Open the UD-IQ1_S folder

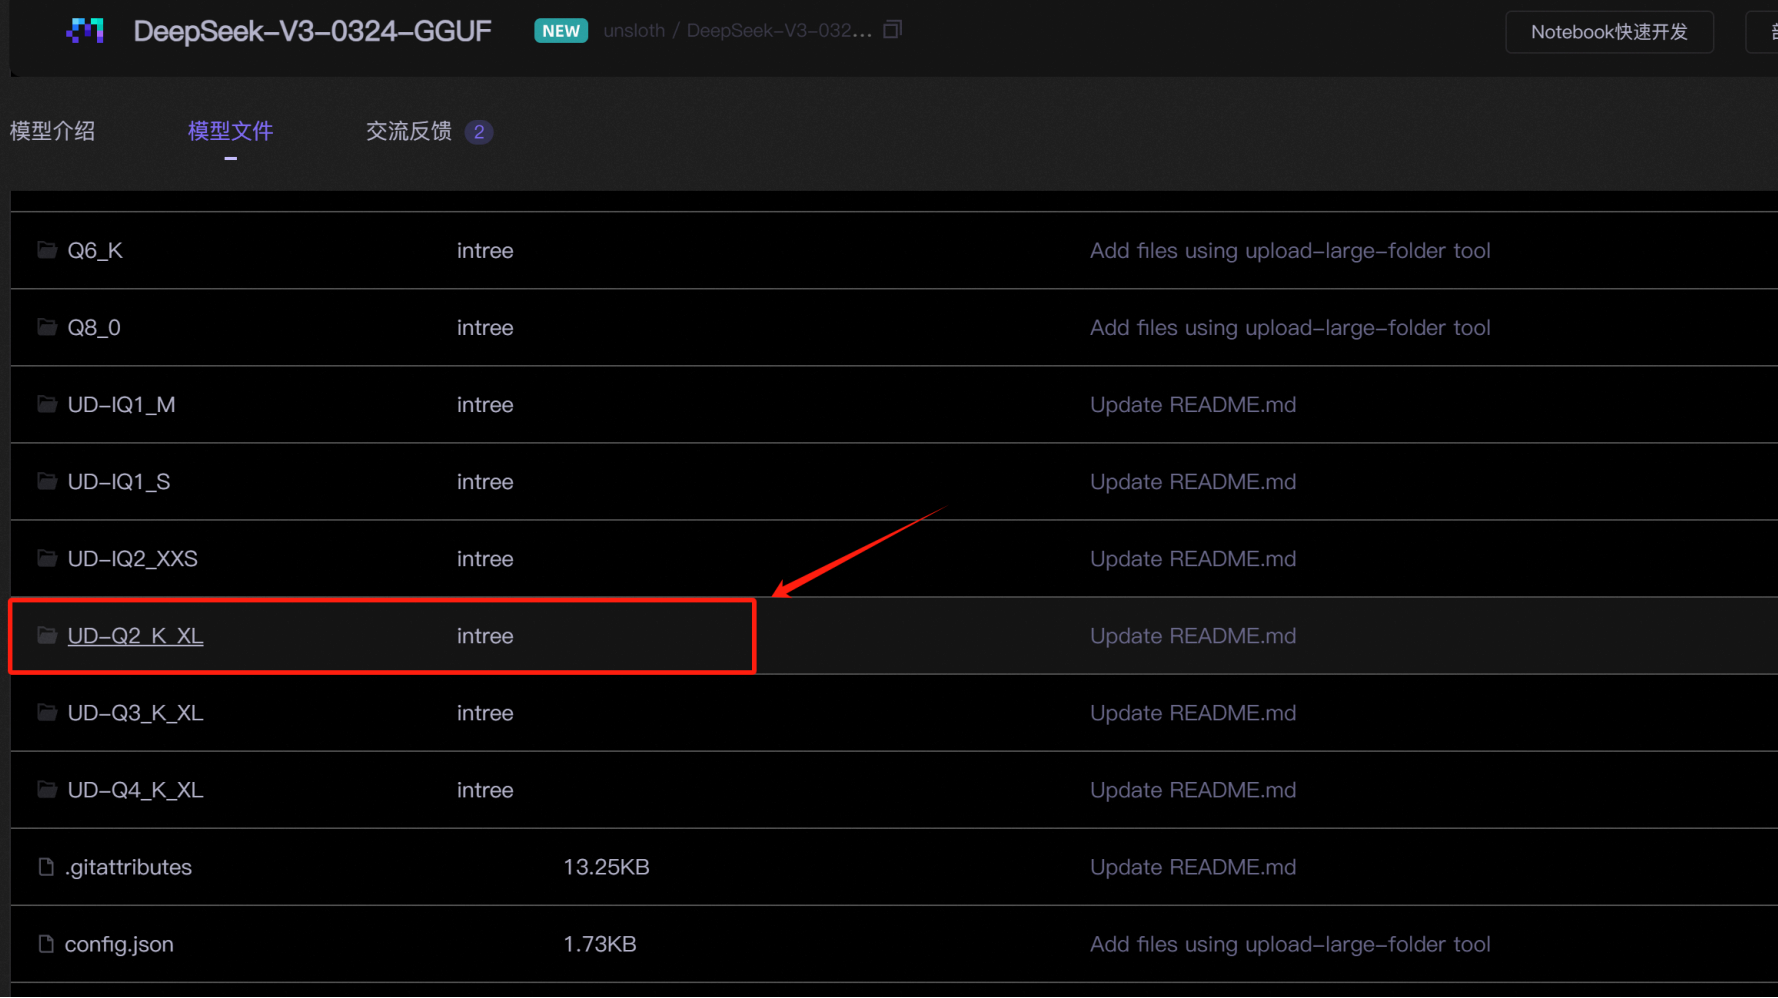[119, 481]
